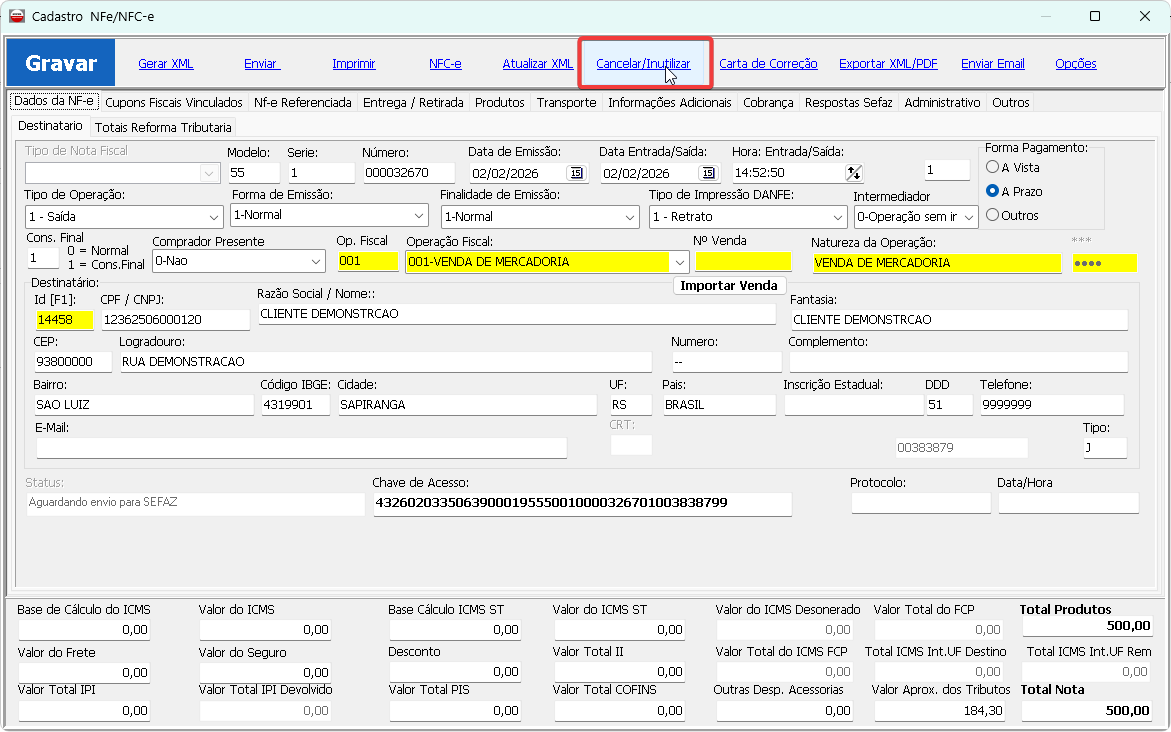The image size is (1171, 732).
Task: Switch to the Produtos tab
Action: [499, 102]
